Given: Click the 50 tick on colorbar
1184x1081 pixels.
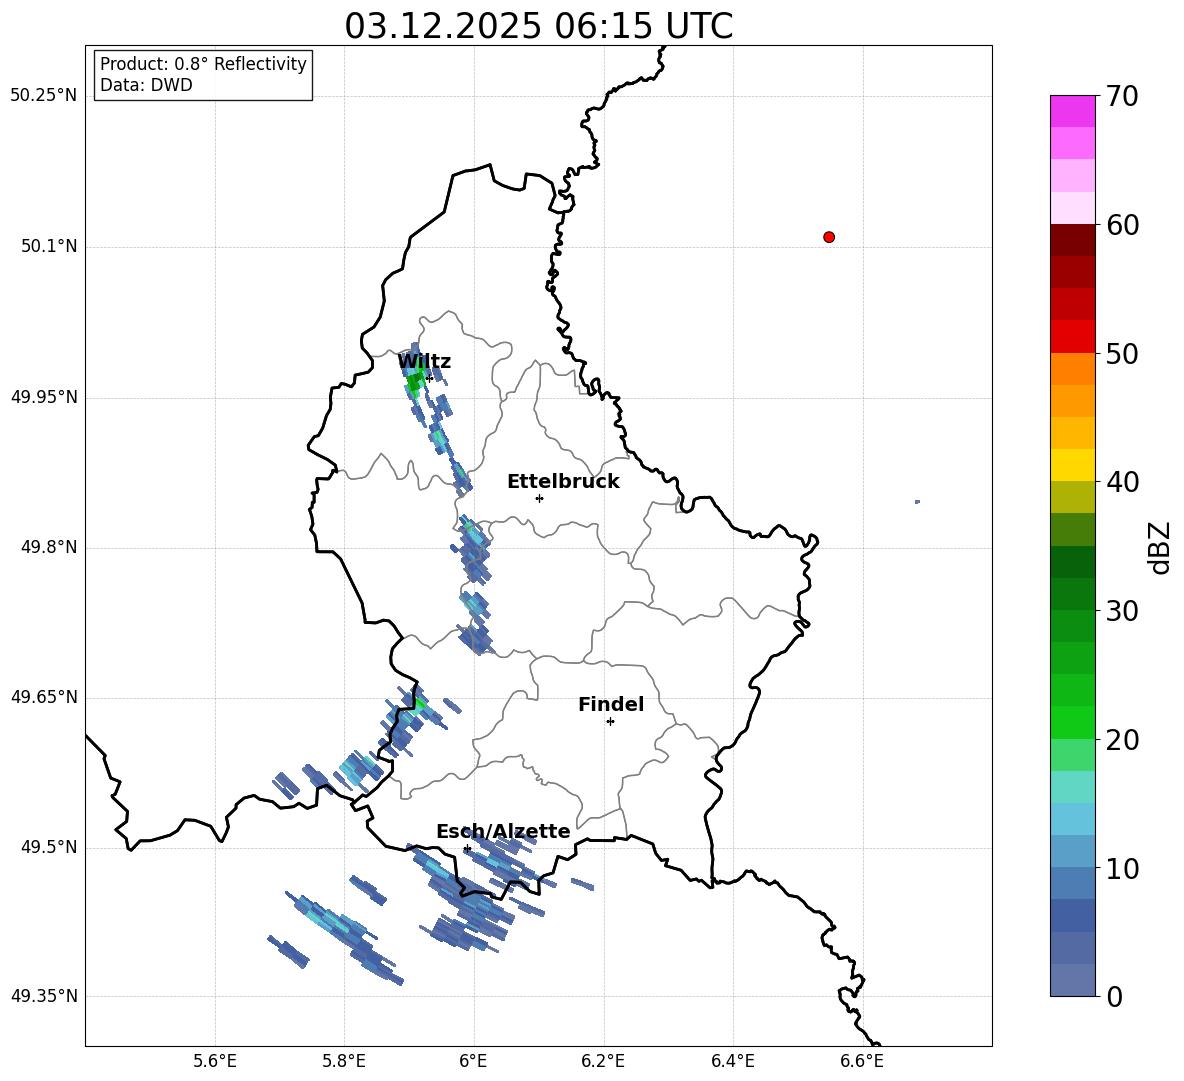Looking at the screenshot, I should click(x=1122, y=353).
